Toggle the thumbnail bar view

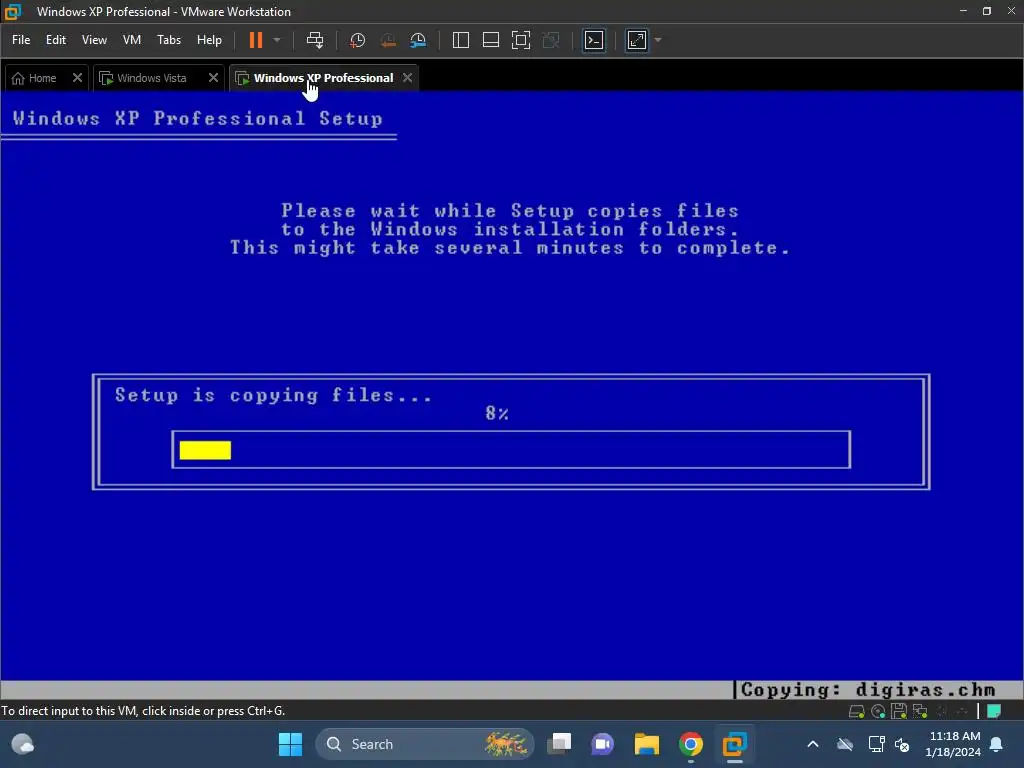490,40
